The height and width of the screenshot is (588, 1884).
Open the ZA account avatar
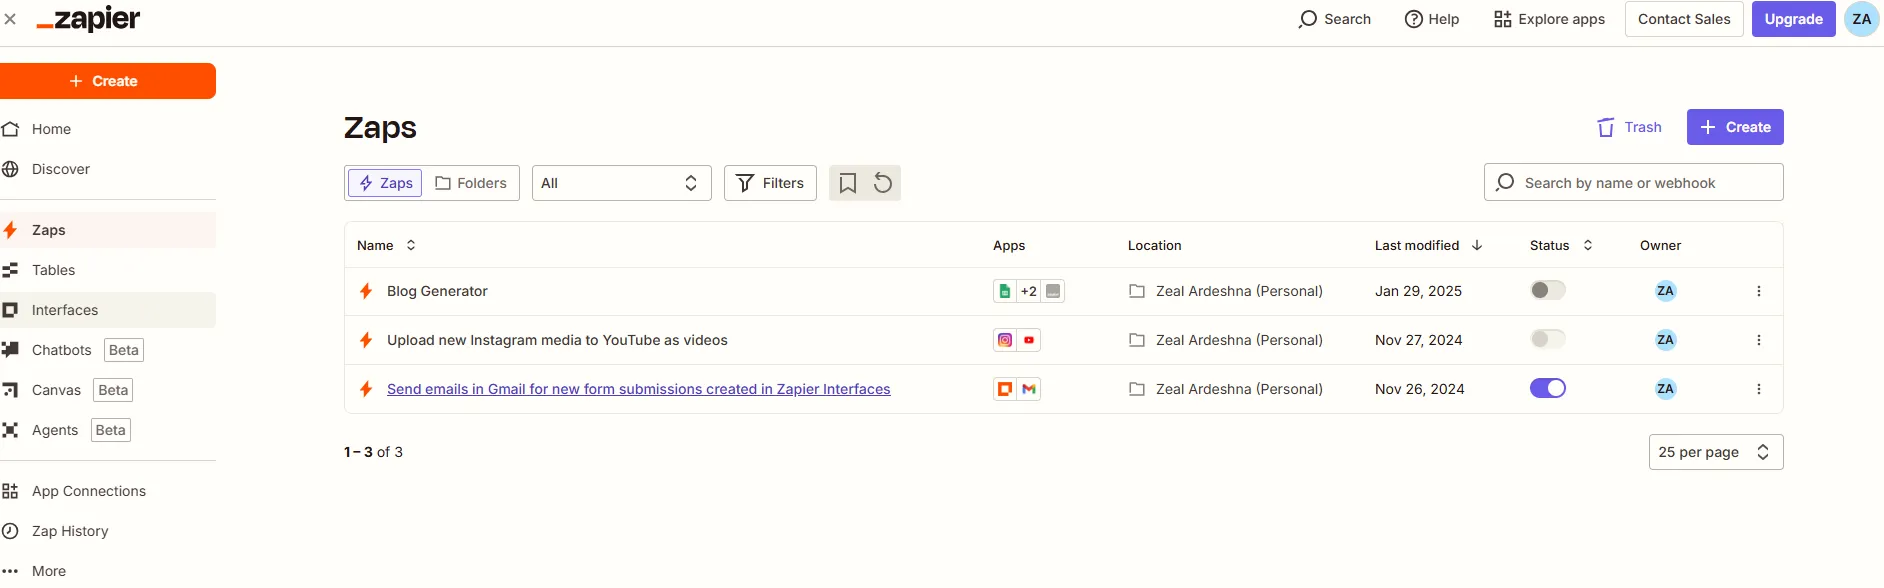coord(1861,19)
